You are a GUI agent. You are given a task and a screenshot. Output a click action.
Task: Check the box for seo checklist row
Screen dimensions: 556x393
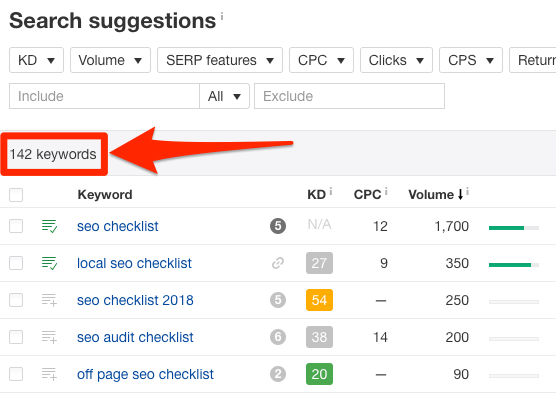click(16, 226)
